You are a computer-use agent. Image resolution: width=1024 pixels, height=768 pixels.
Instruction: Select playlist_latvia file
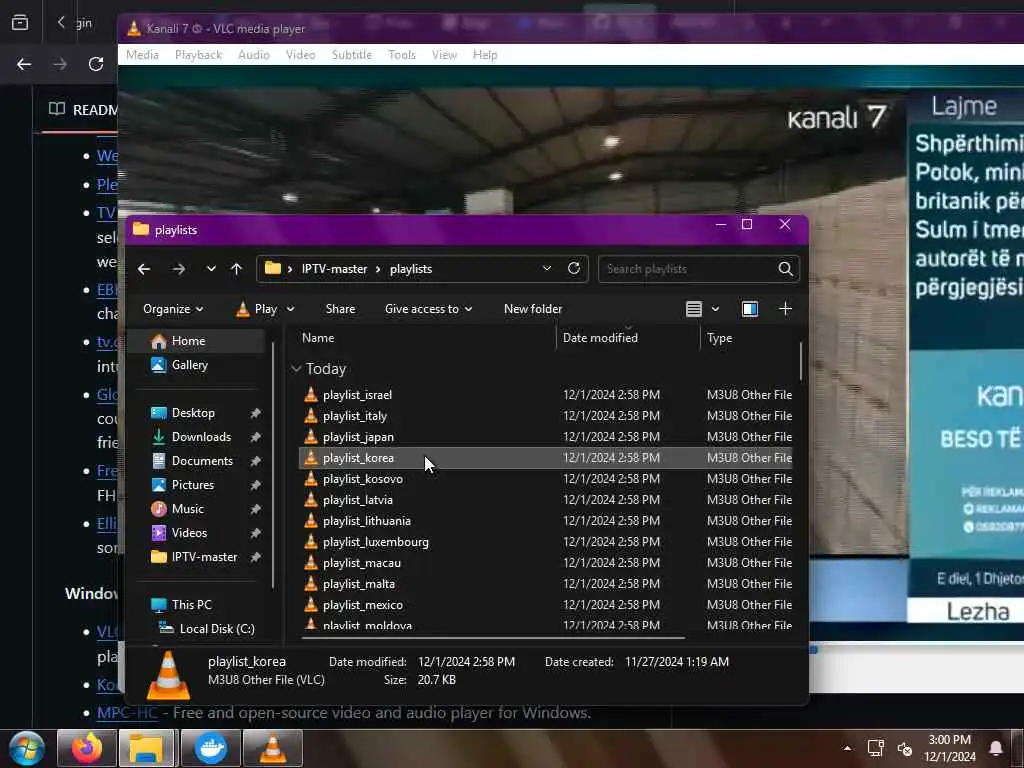[545, 500]
